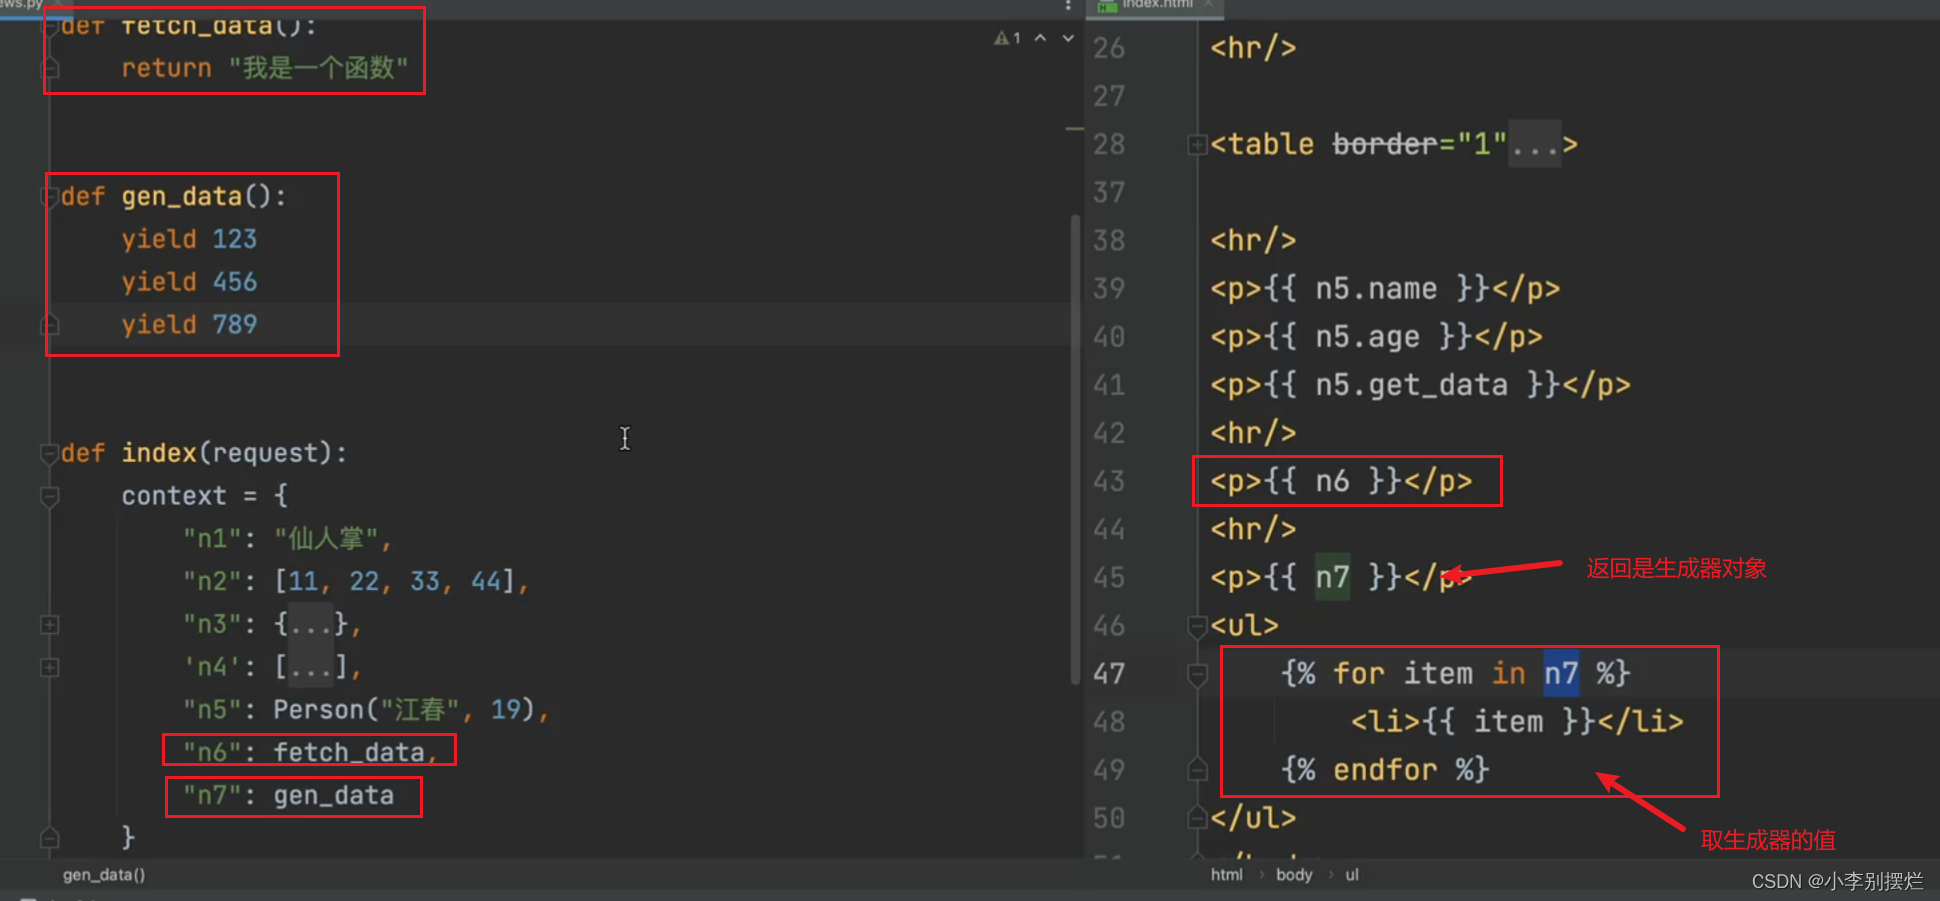This screenshot has height=901, width=1940.
Task: Click the '"n1": "仙人掌",' line
Action: point(287,539)
